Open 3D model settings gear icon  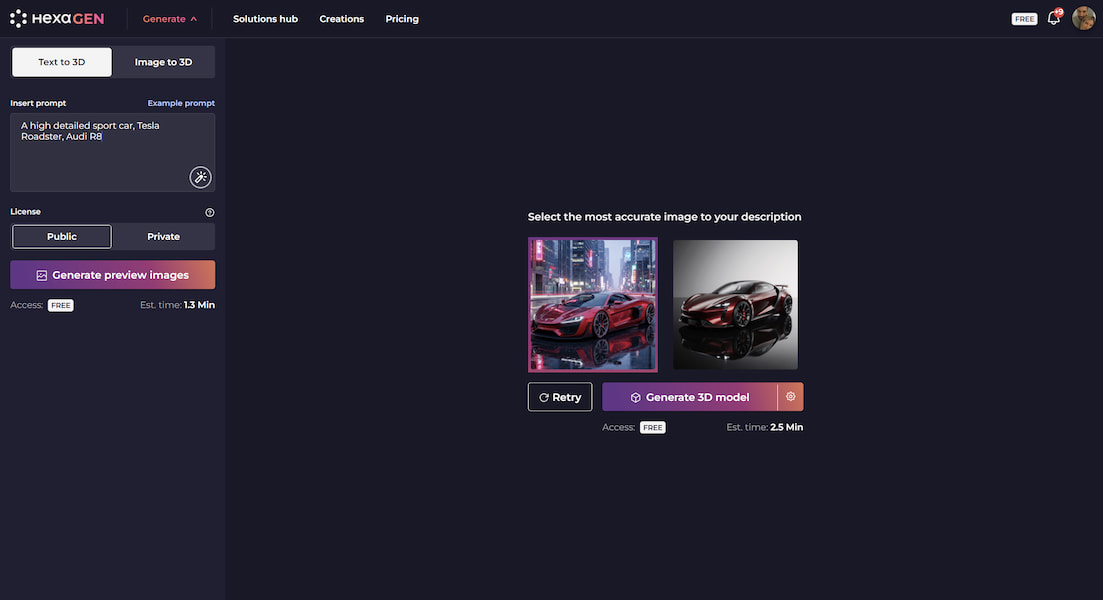[x=790, y=397]
